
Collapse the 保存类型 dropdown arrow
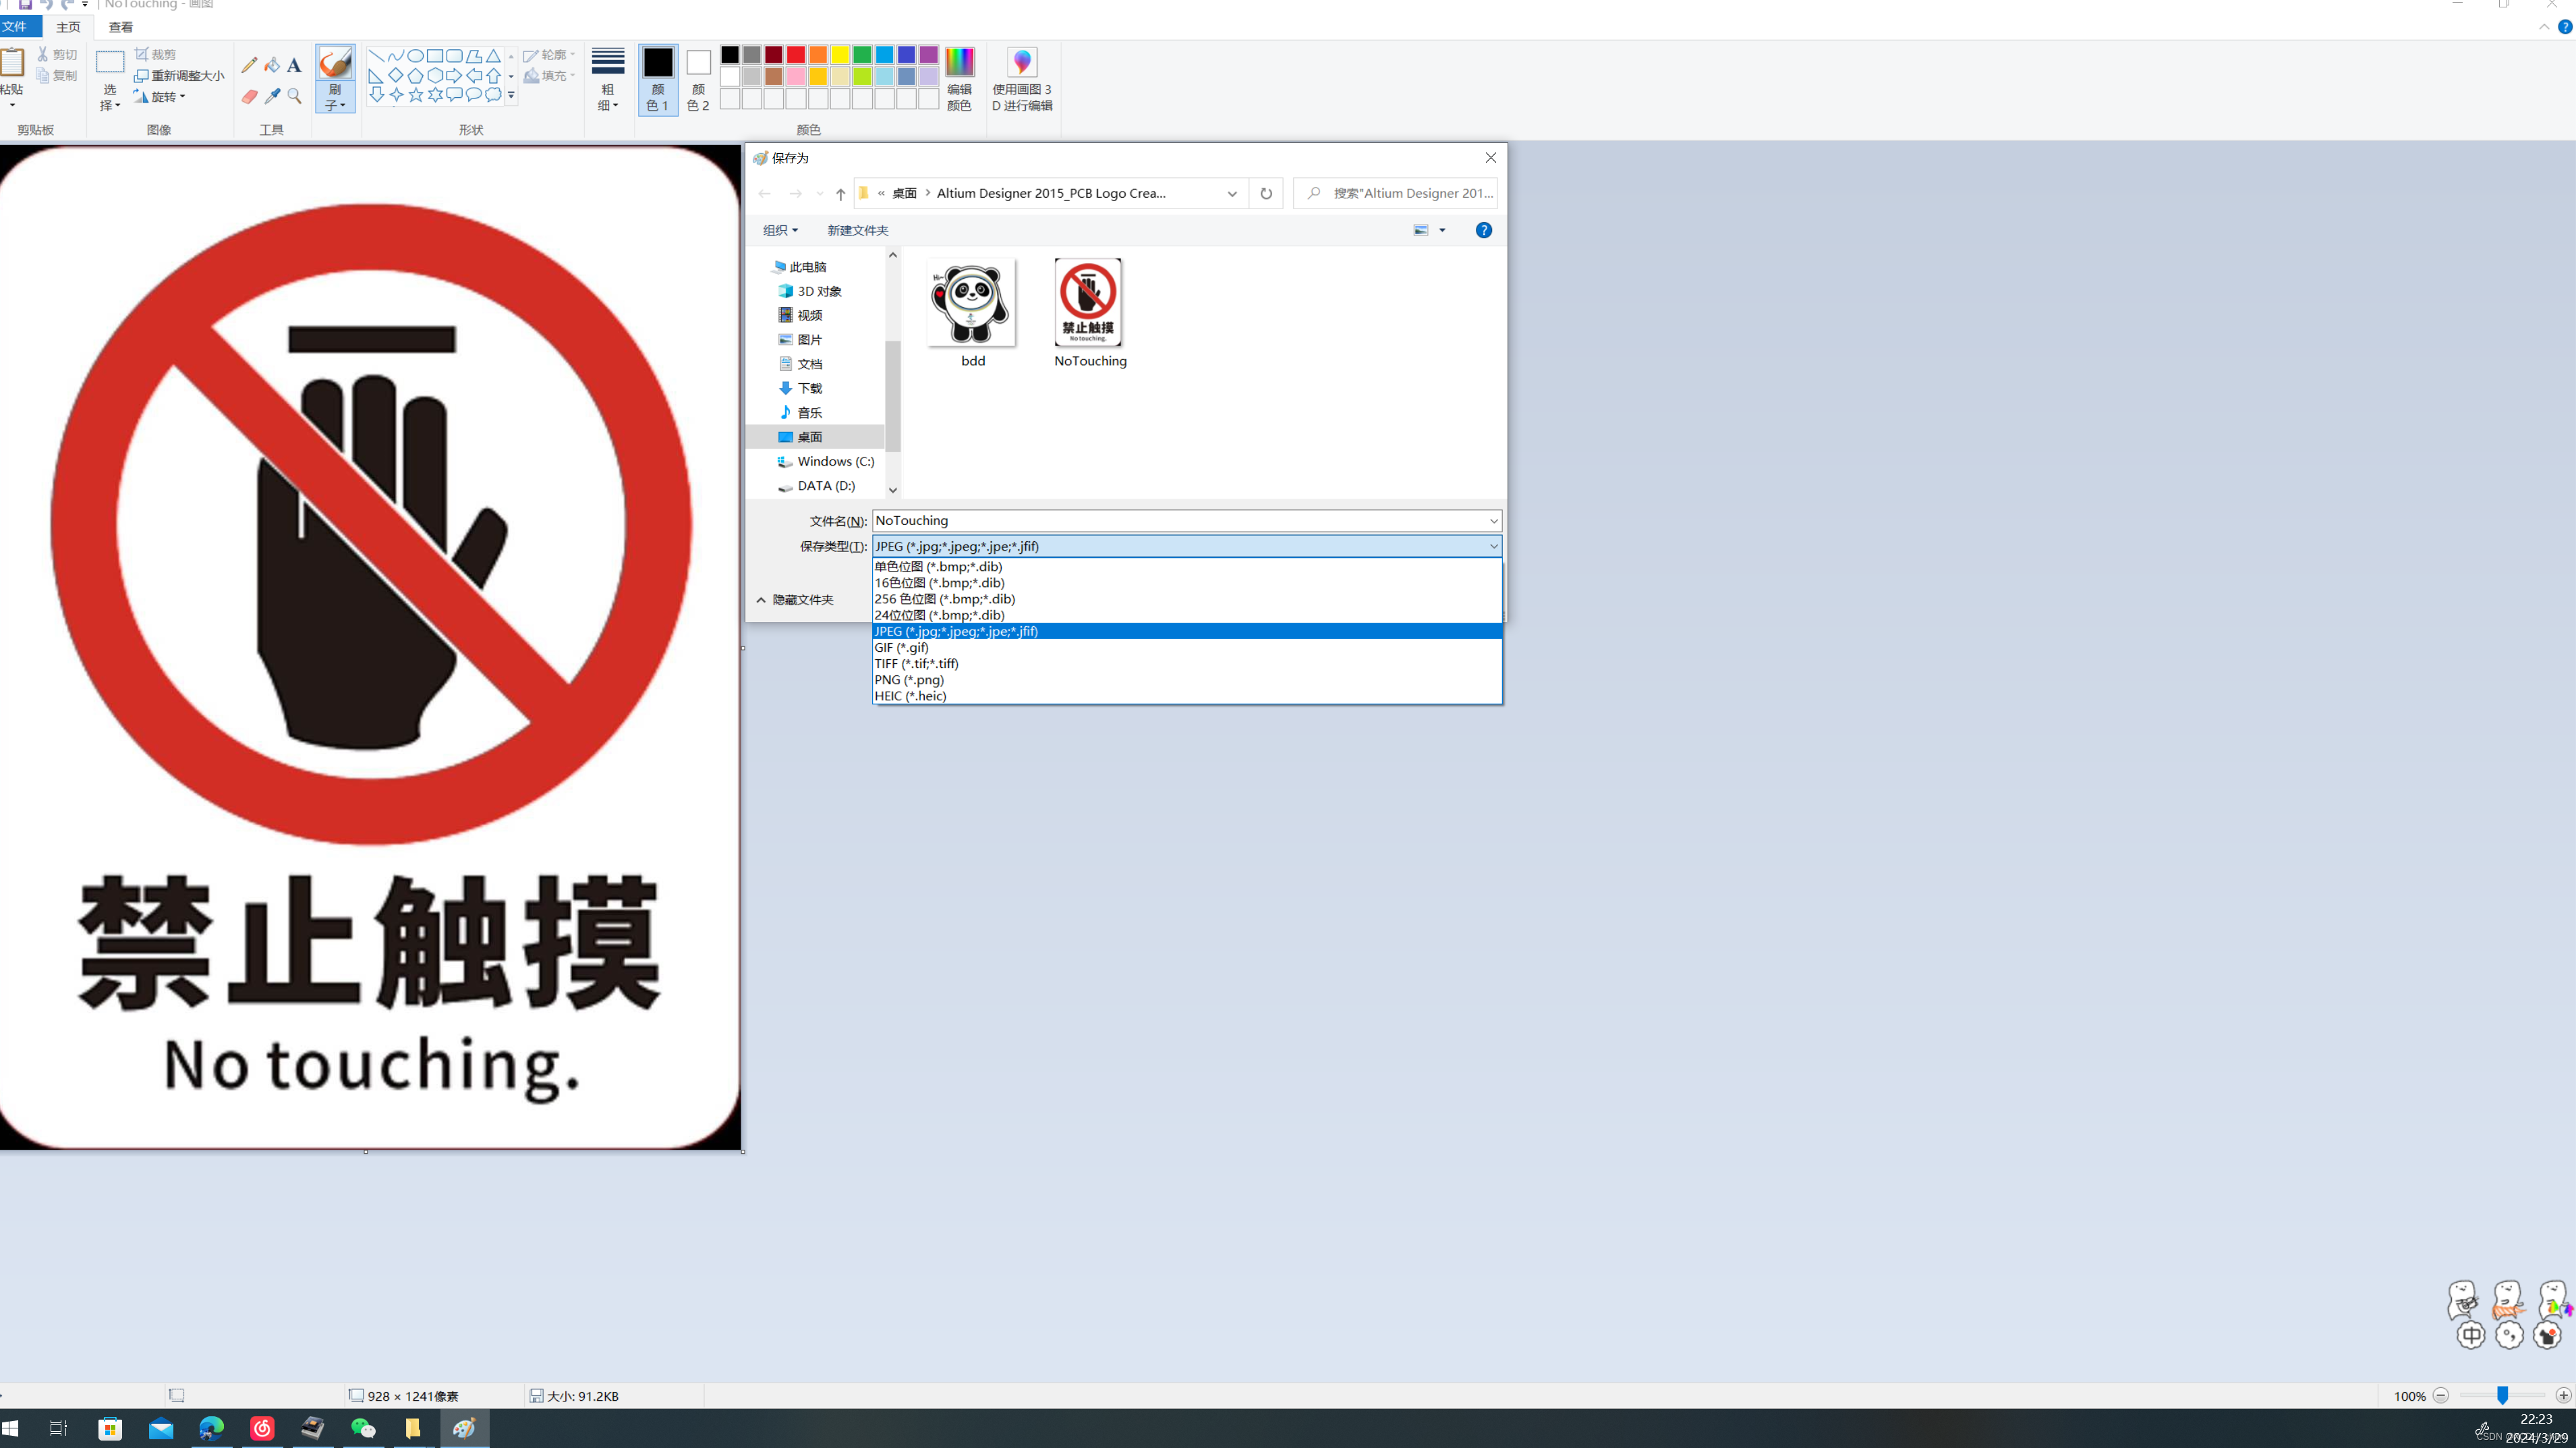(x=1493, y=546)
